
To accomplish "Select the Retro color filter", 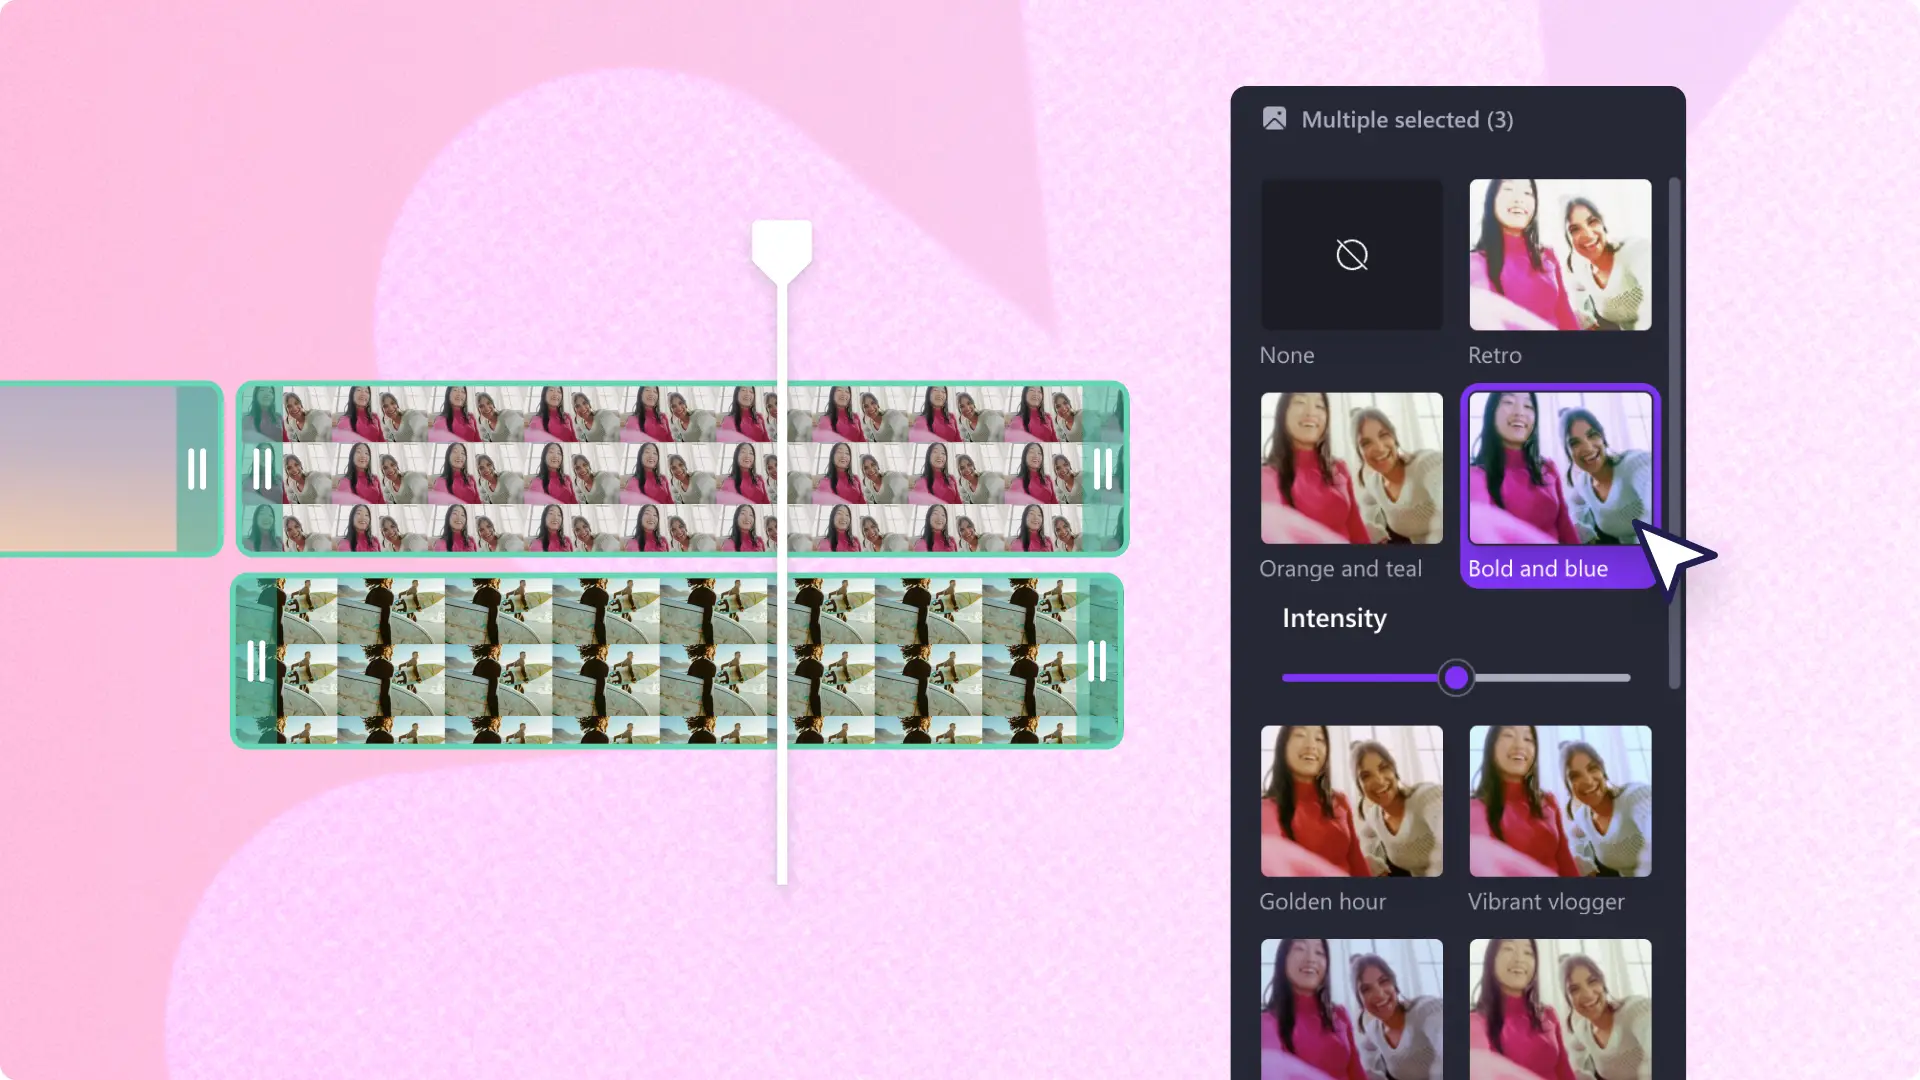I will click(1560, 253).
